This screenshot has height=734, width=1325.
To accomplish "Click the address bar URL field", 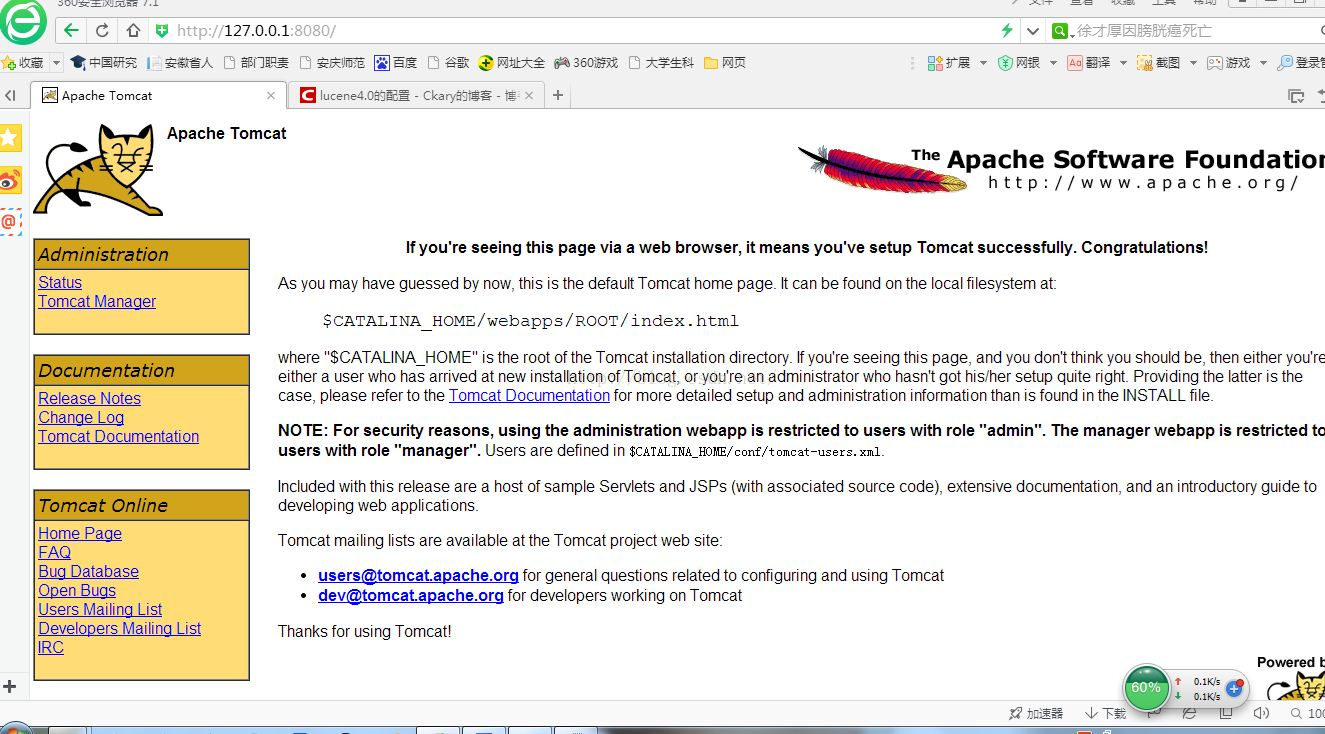I will [586, 31].
